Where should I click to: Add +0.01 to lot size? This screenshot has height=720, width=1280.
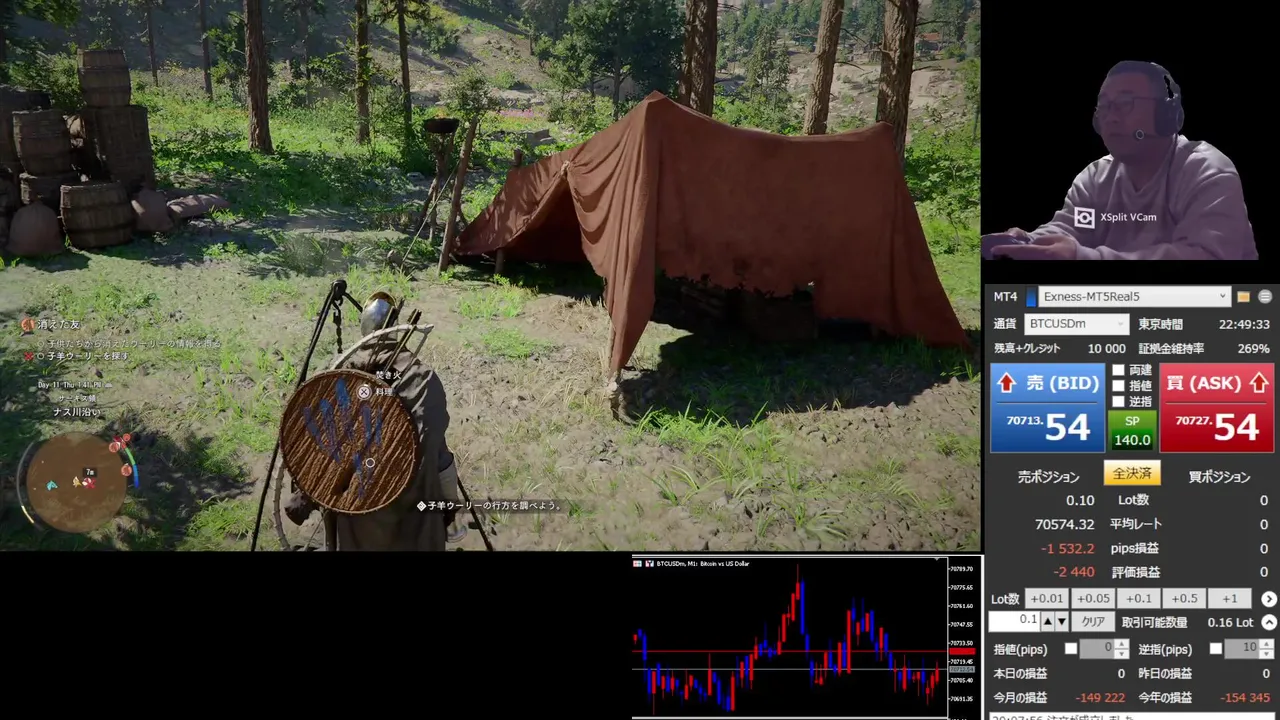1046,599
